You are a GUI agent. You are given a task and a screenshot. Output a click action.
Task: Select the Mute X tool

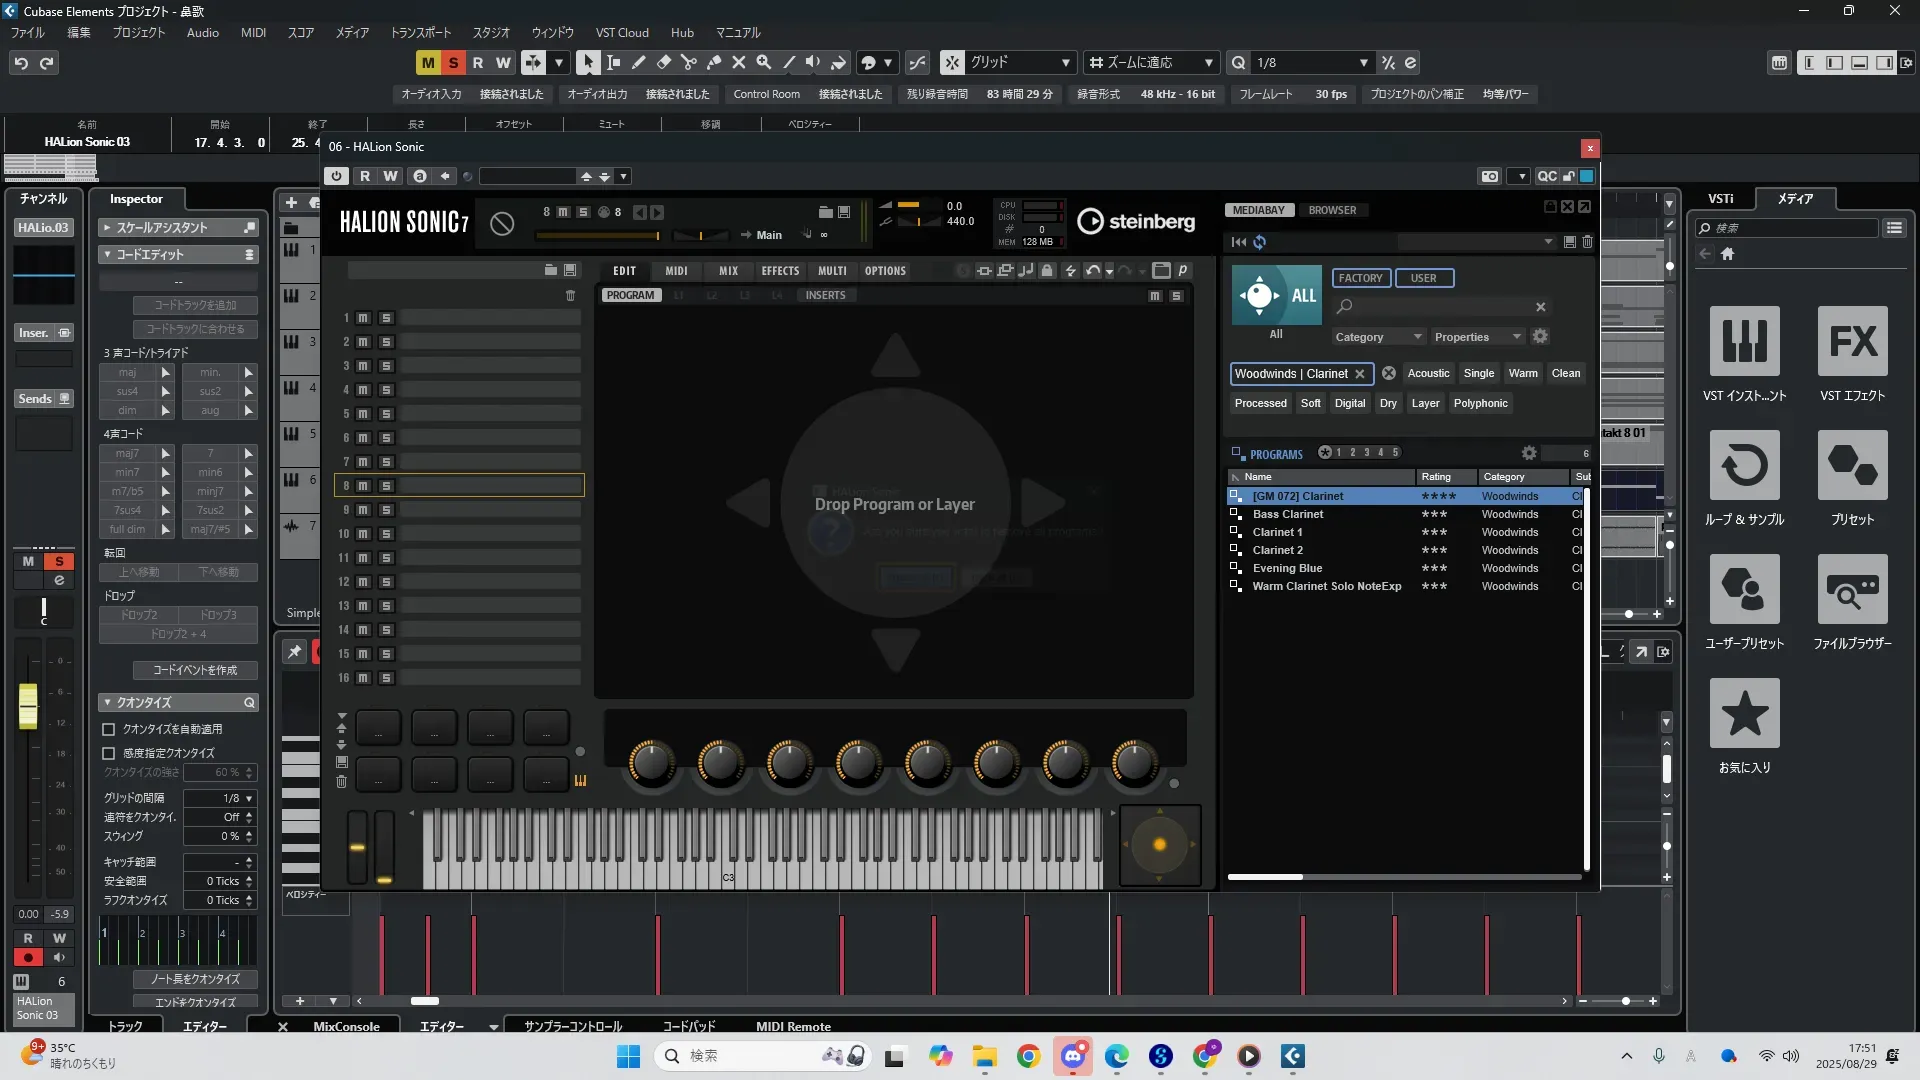click(x=738, y=63)
